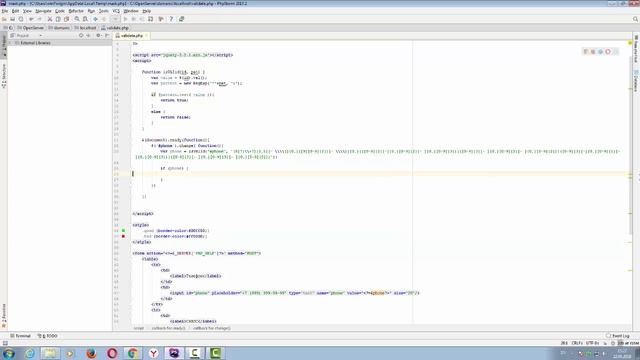The image size is (640, 360).
Task: Click the Undo toolbar icon
Action: [31, 19]
